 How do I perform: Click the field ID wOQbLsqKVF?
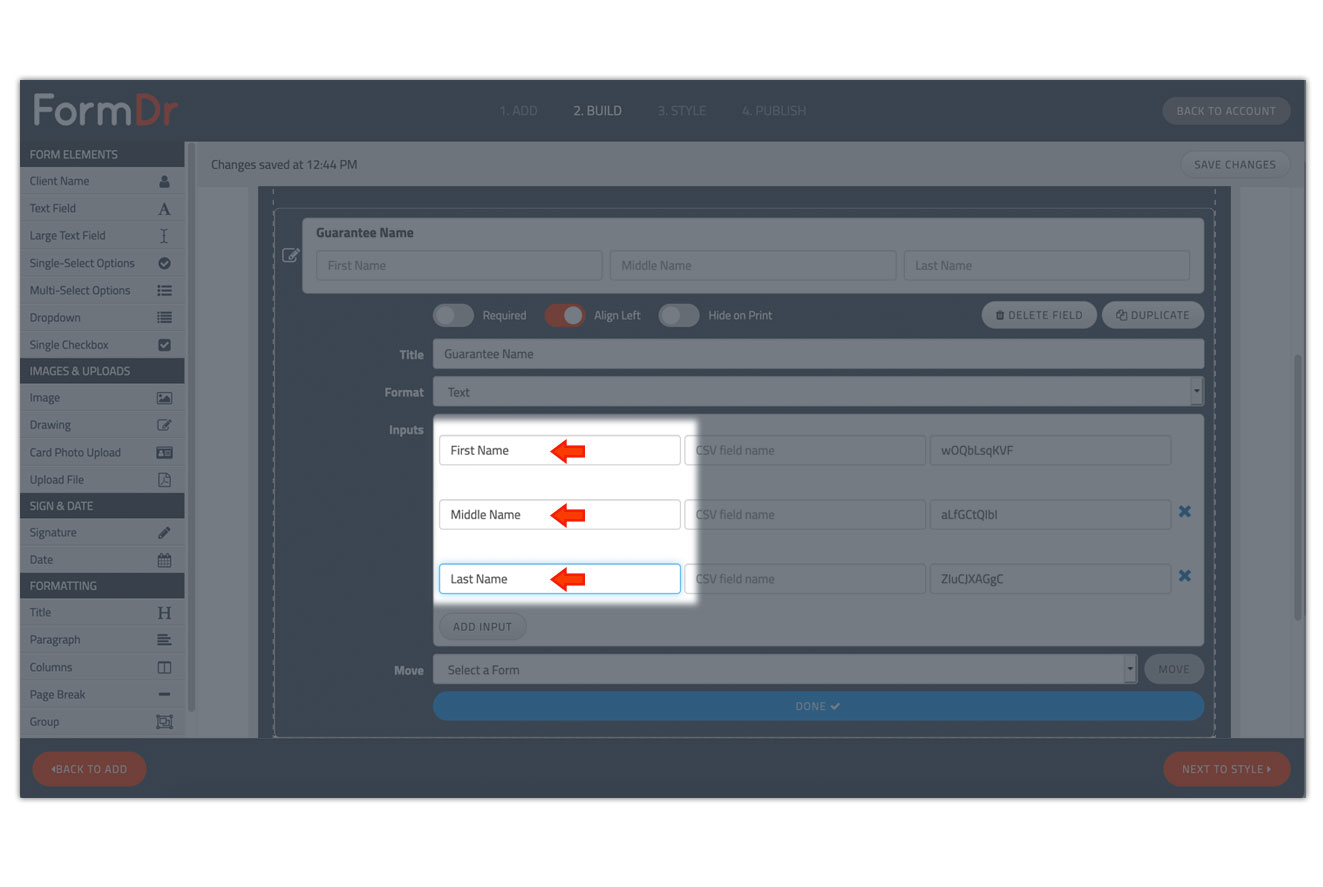(1050, 450)
